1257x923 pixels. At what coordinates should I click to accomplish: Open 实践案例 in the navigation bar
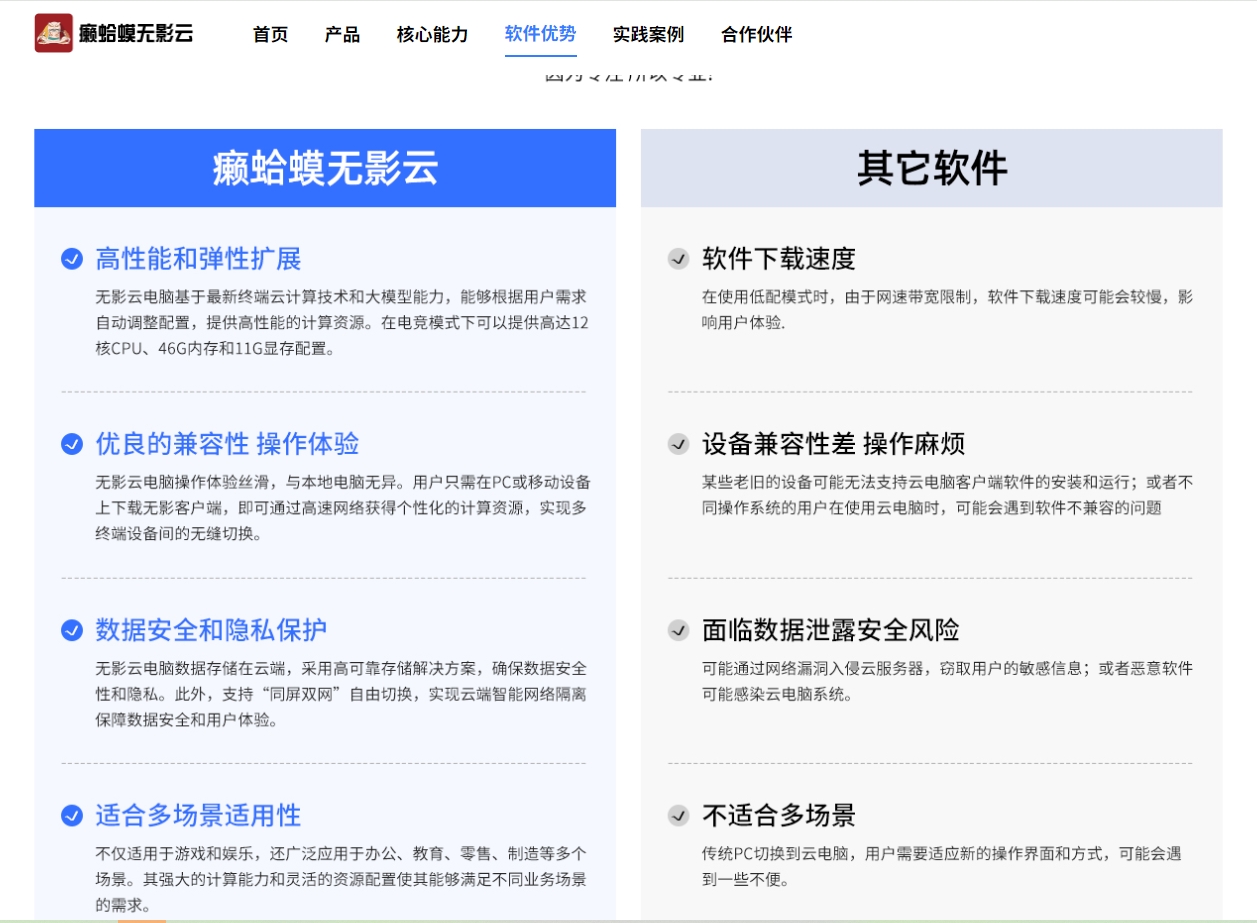648,34
